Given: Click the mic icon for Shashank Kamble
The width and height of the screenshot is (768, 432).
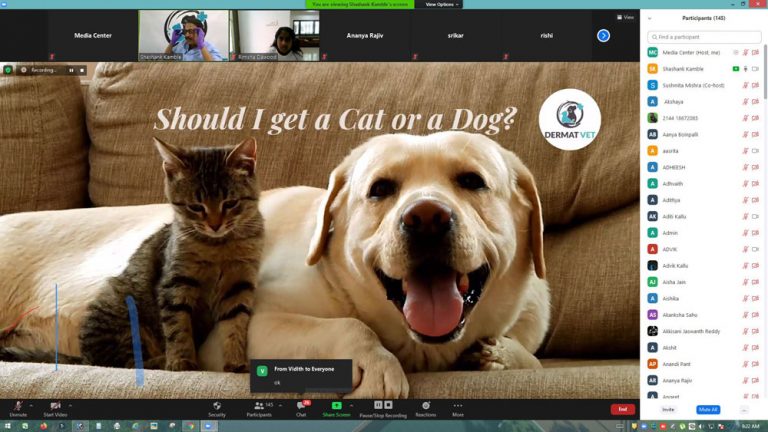Looking at the screenshot, I should pos(745,69).
